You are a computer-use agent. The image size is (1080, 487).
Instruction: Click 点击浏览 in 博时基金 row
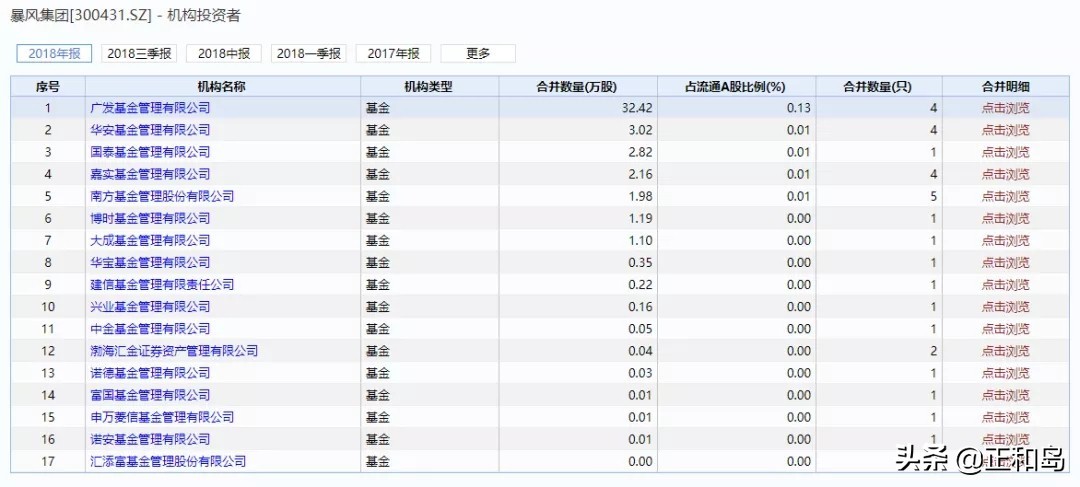pos(1006,218)
